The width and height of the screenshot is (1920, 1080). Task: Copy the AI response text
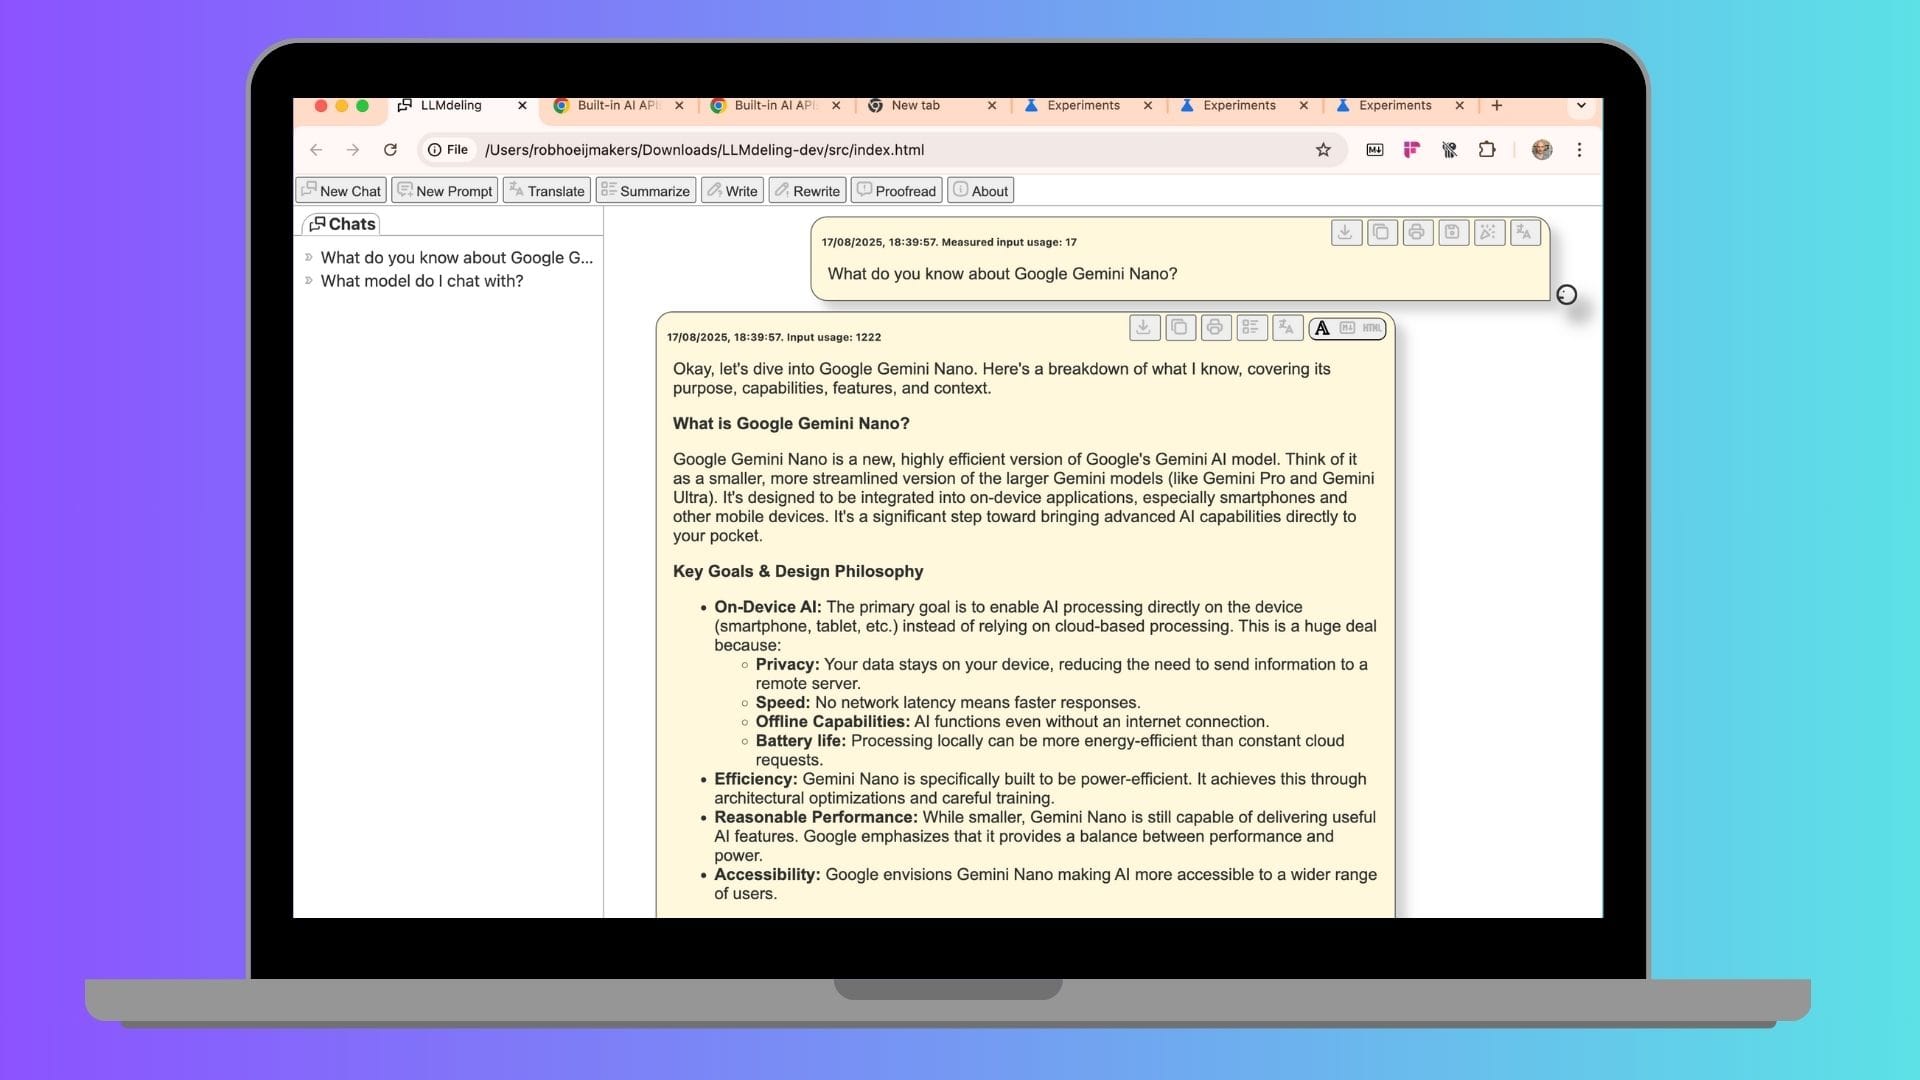click(1179, 327)
